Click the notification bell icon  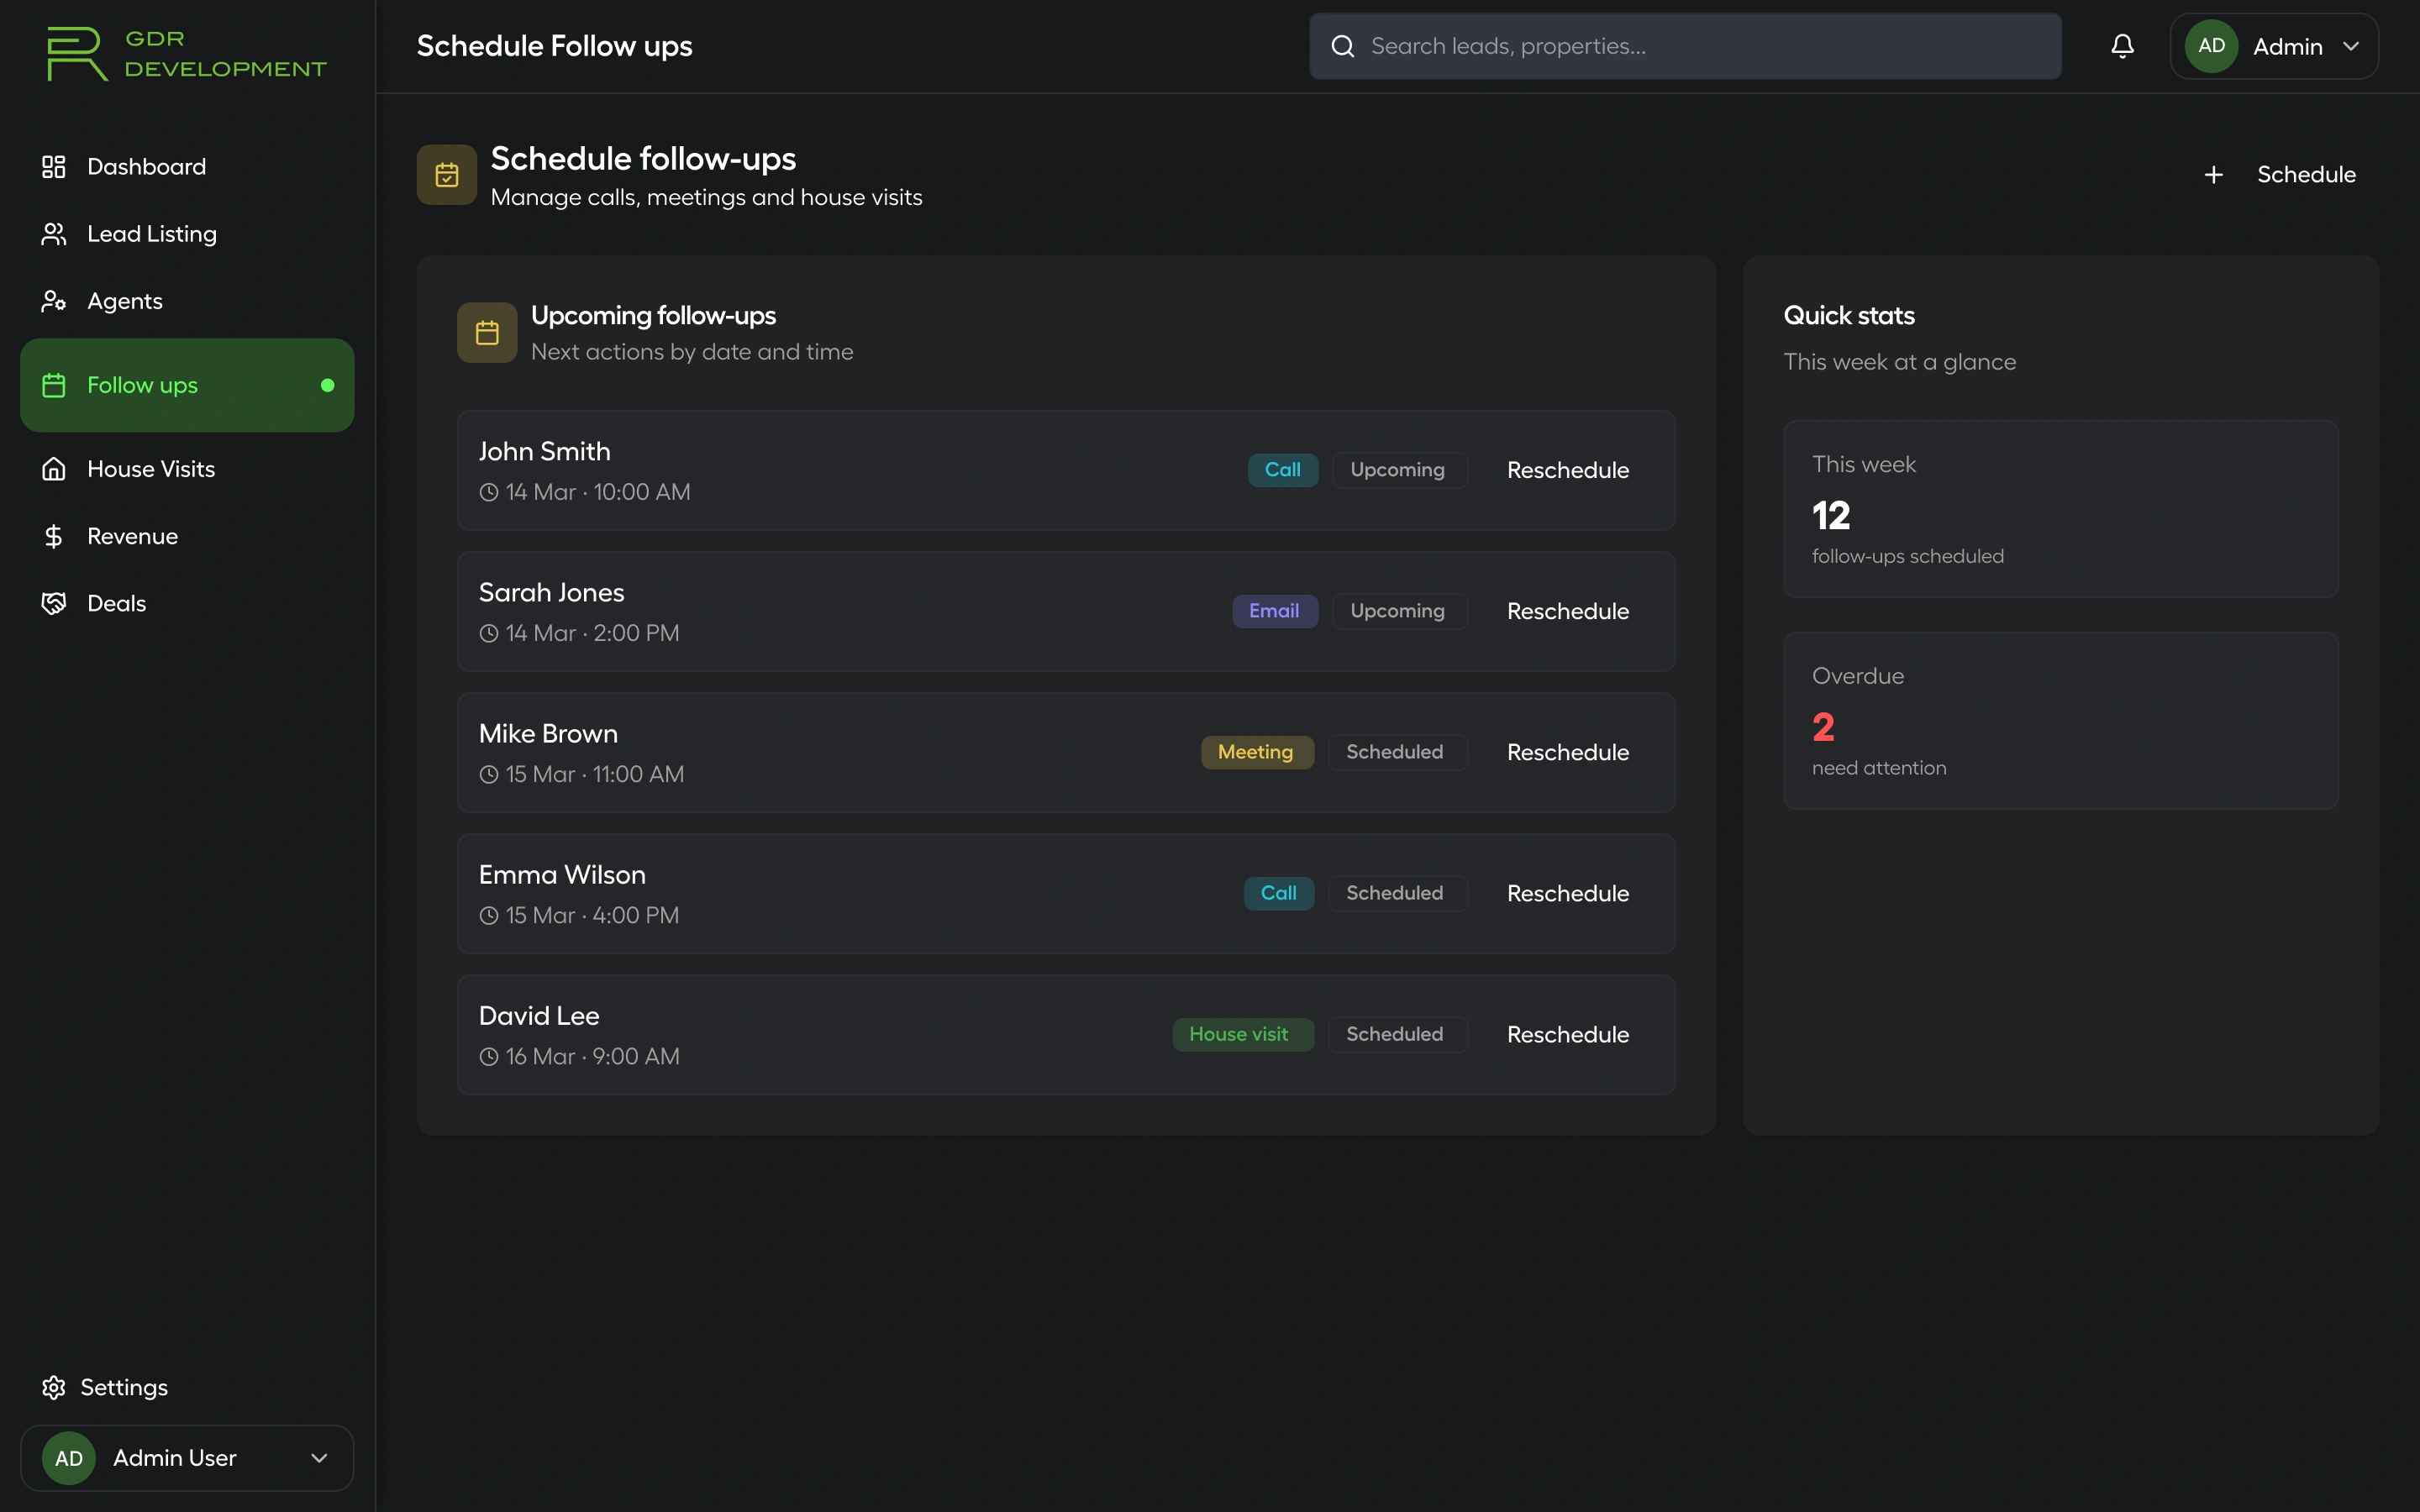[2122, 45]
